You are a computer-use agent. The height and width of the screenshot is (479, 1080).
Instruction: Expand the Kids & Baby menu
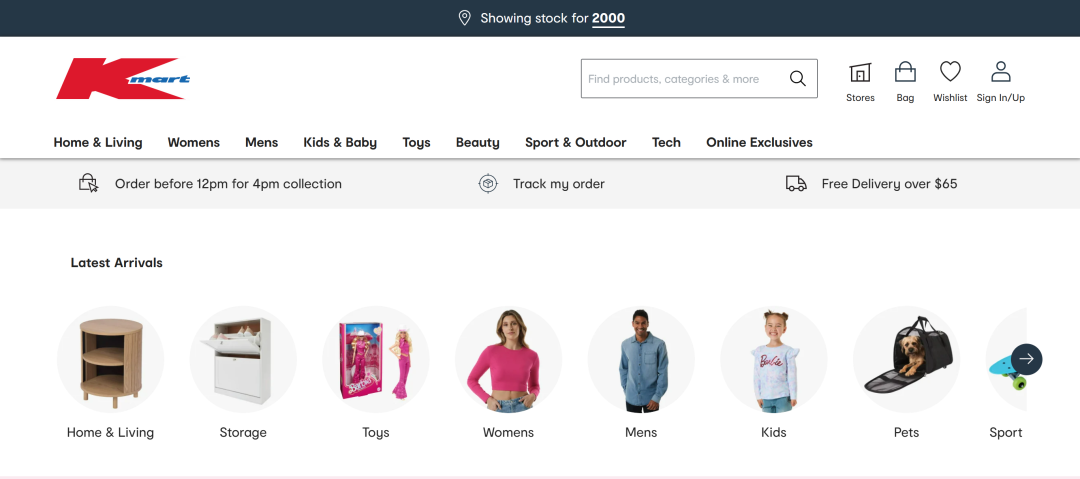pyautogui.click(x=340, y=142)
